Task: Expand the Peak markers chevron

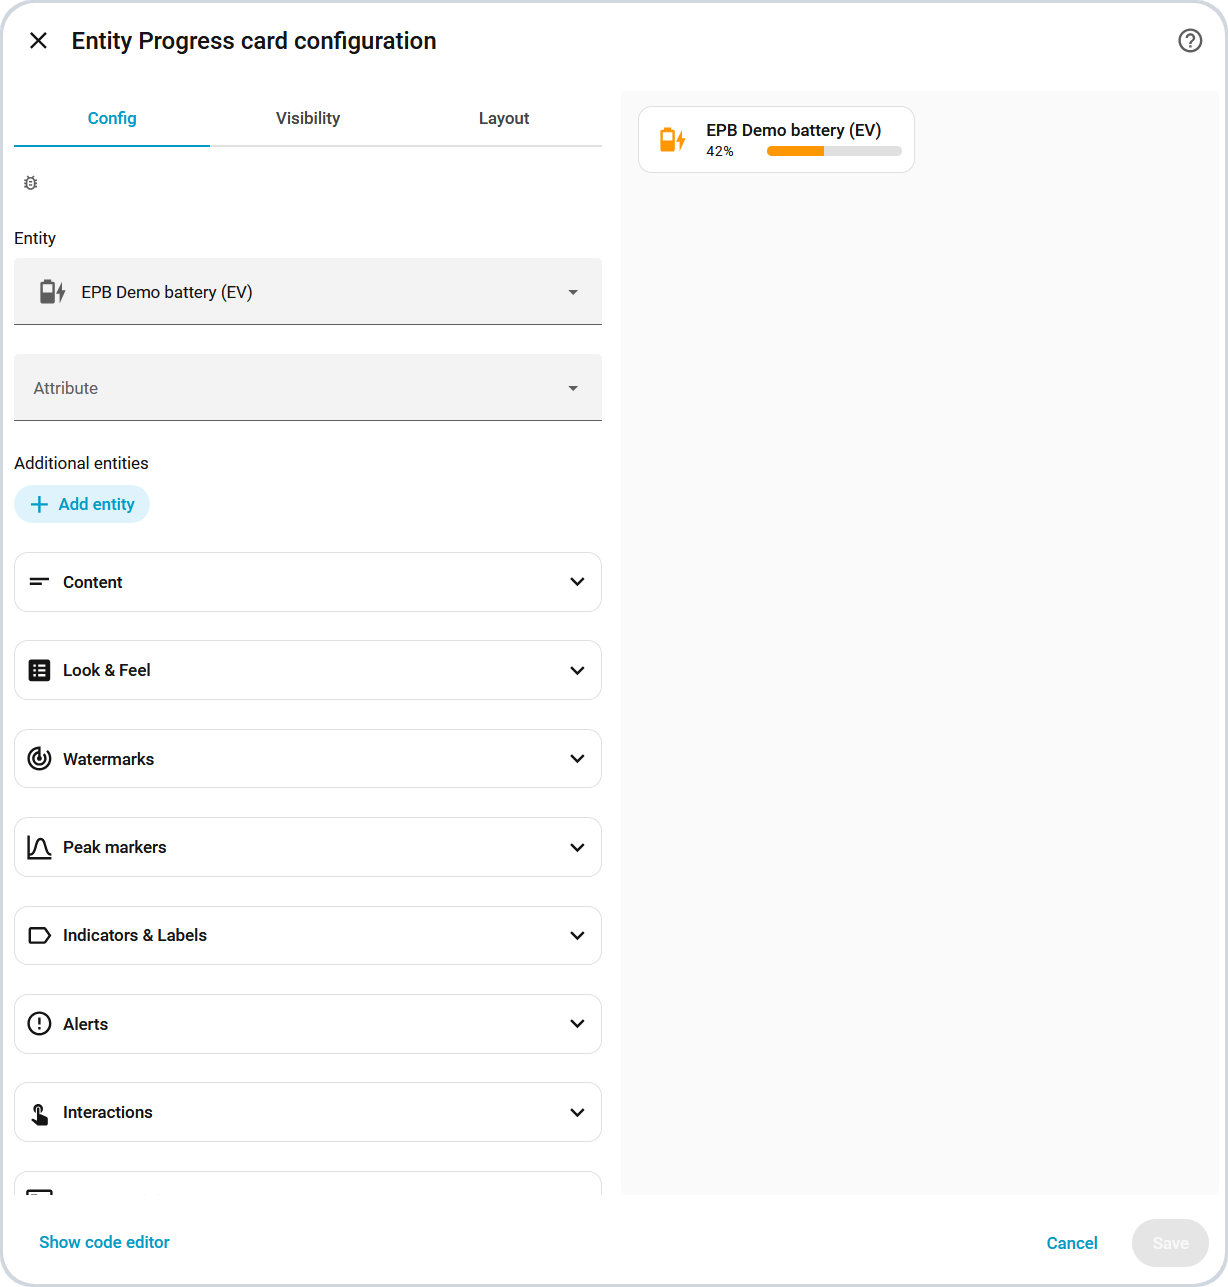Action: click(x=577, y=847)
